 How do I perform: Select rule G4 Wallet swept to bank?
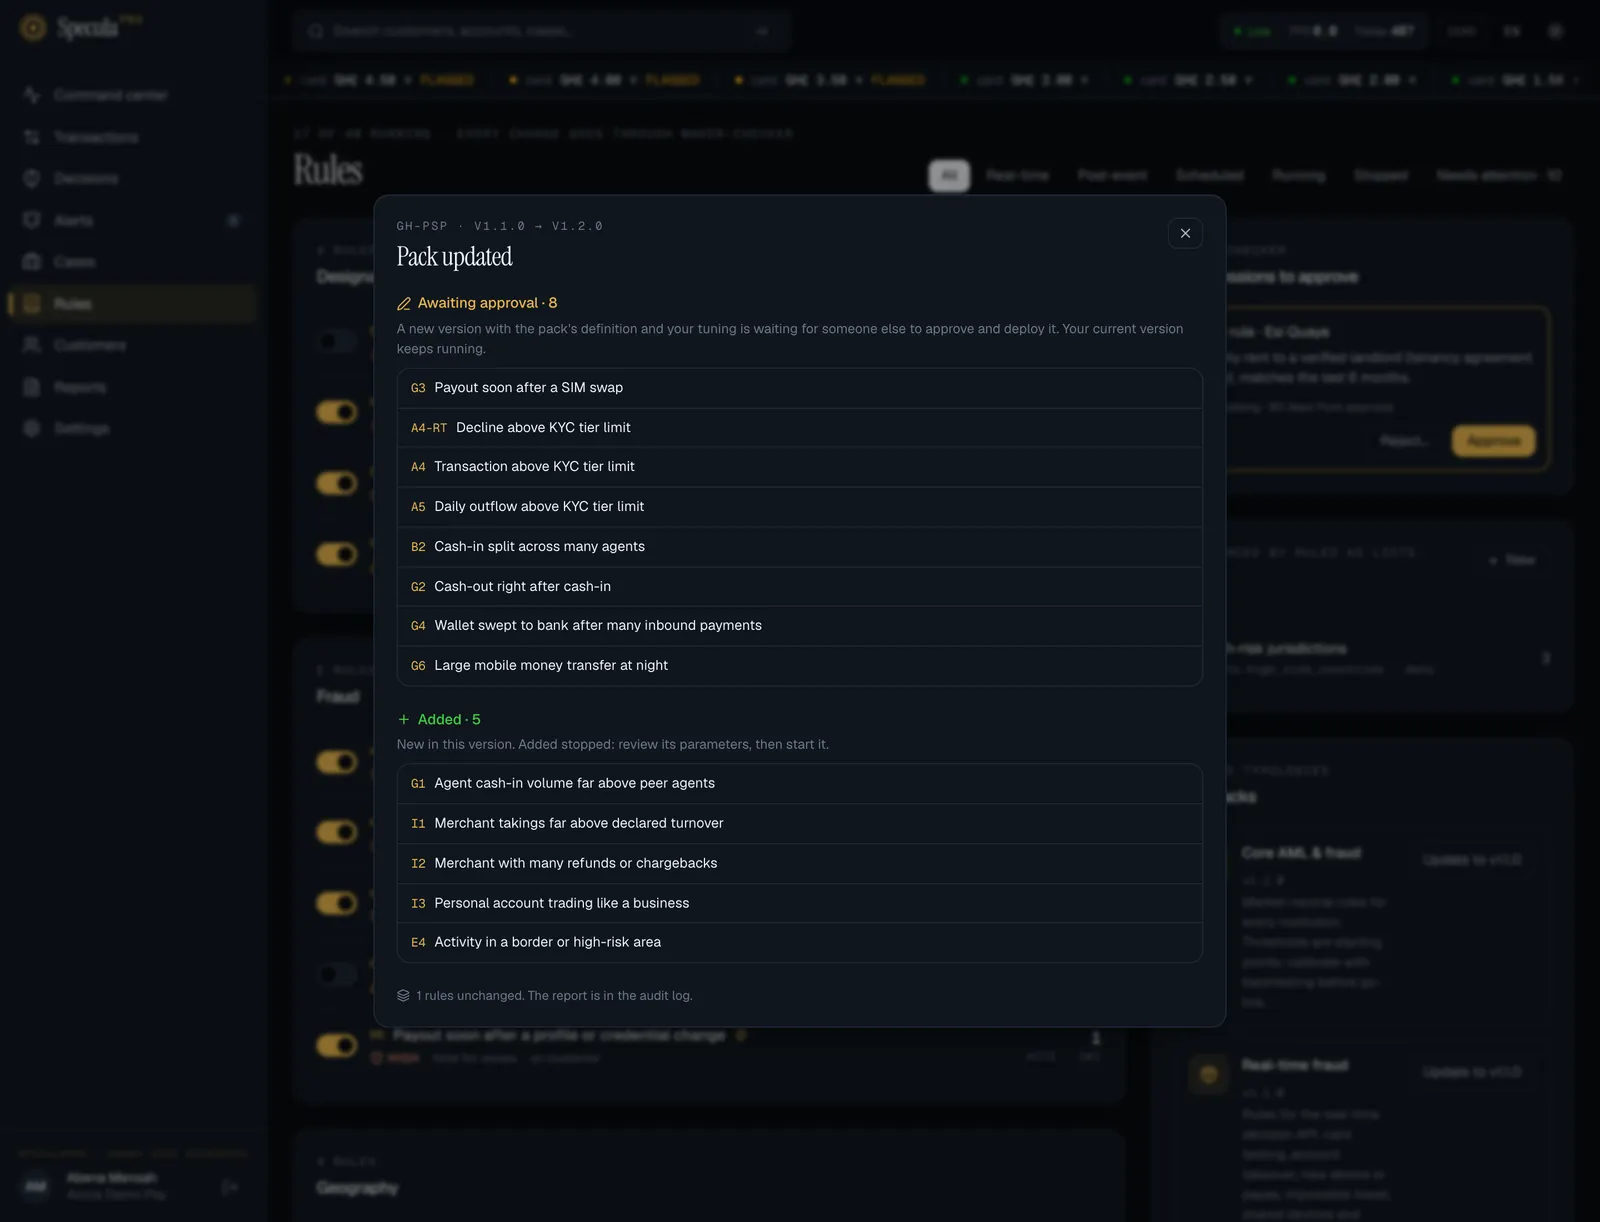[799, 626]
